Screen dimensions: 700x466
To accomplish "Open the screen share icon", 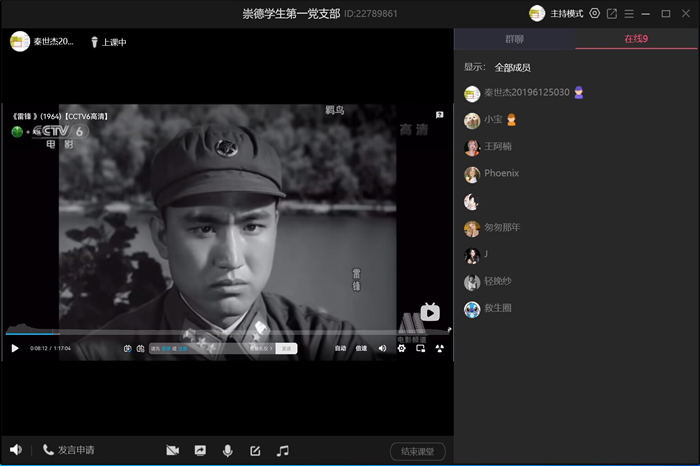I will [200, 451].
